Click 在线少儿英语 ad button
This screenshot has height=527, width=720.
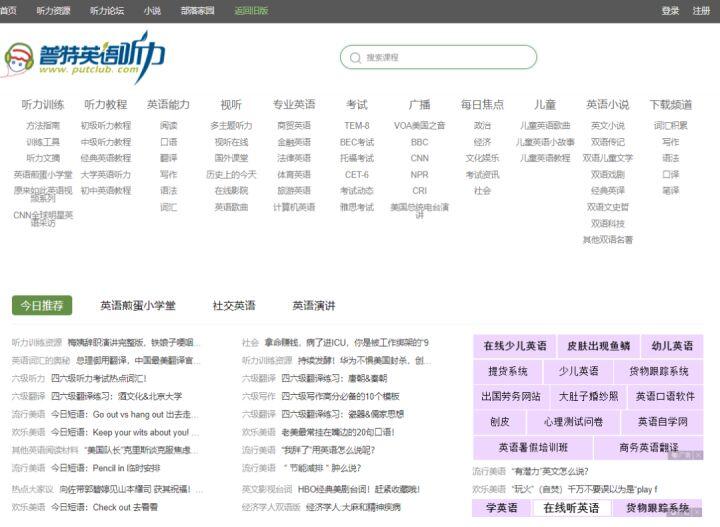[x=514, y=346]
